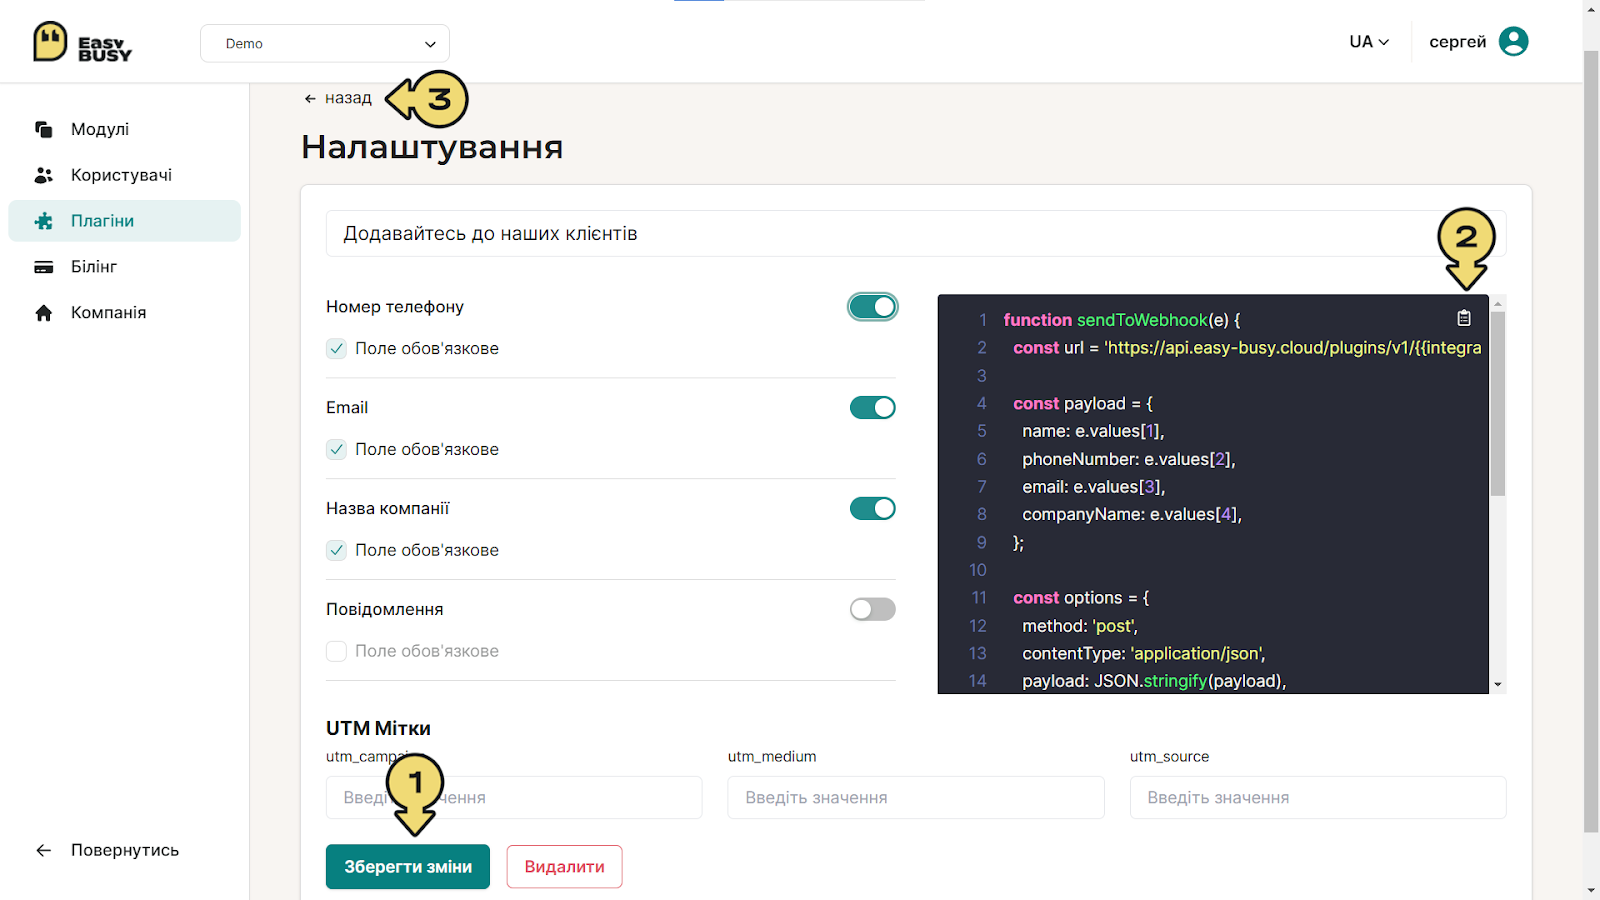The width and height of the screenshot is (1600, 900).
Task: Open the сергей user menu
Action: click(x=1478, y=41)
